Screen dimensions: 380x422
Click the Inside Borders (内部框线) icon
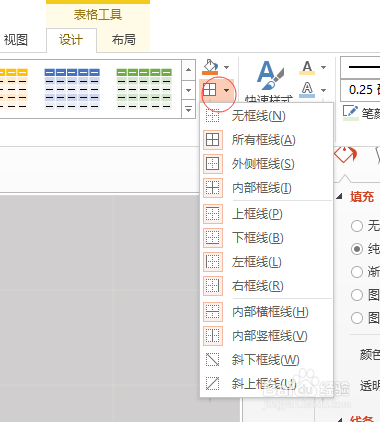213,188
